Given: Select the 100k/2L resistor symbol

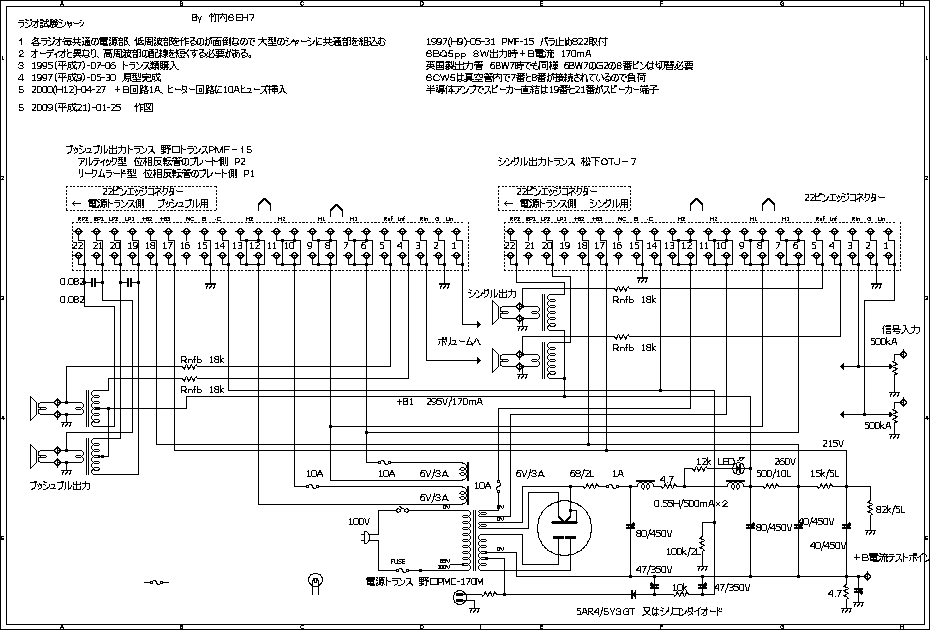Looking at the screenshot, I should (x=702, y=545).
